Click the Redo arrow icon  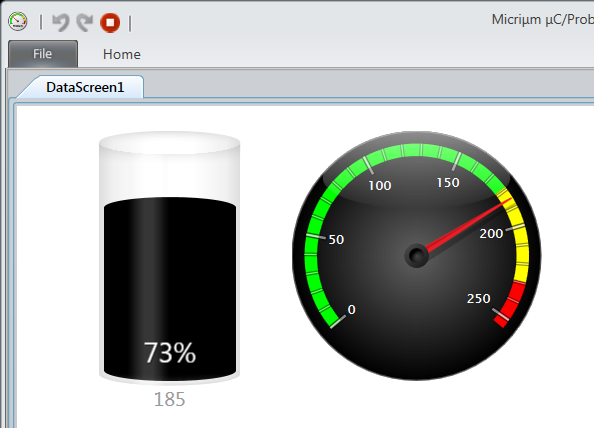[x=84, y=22]
